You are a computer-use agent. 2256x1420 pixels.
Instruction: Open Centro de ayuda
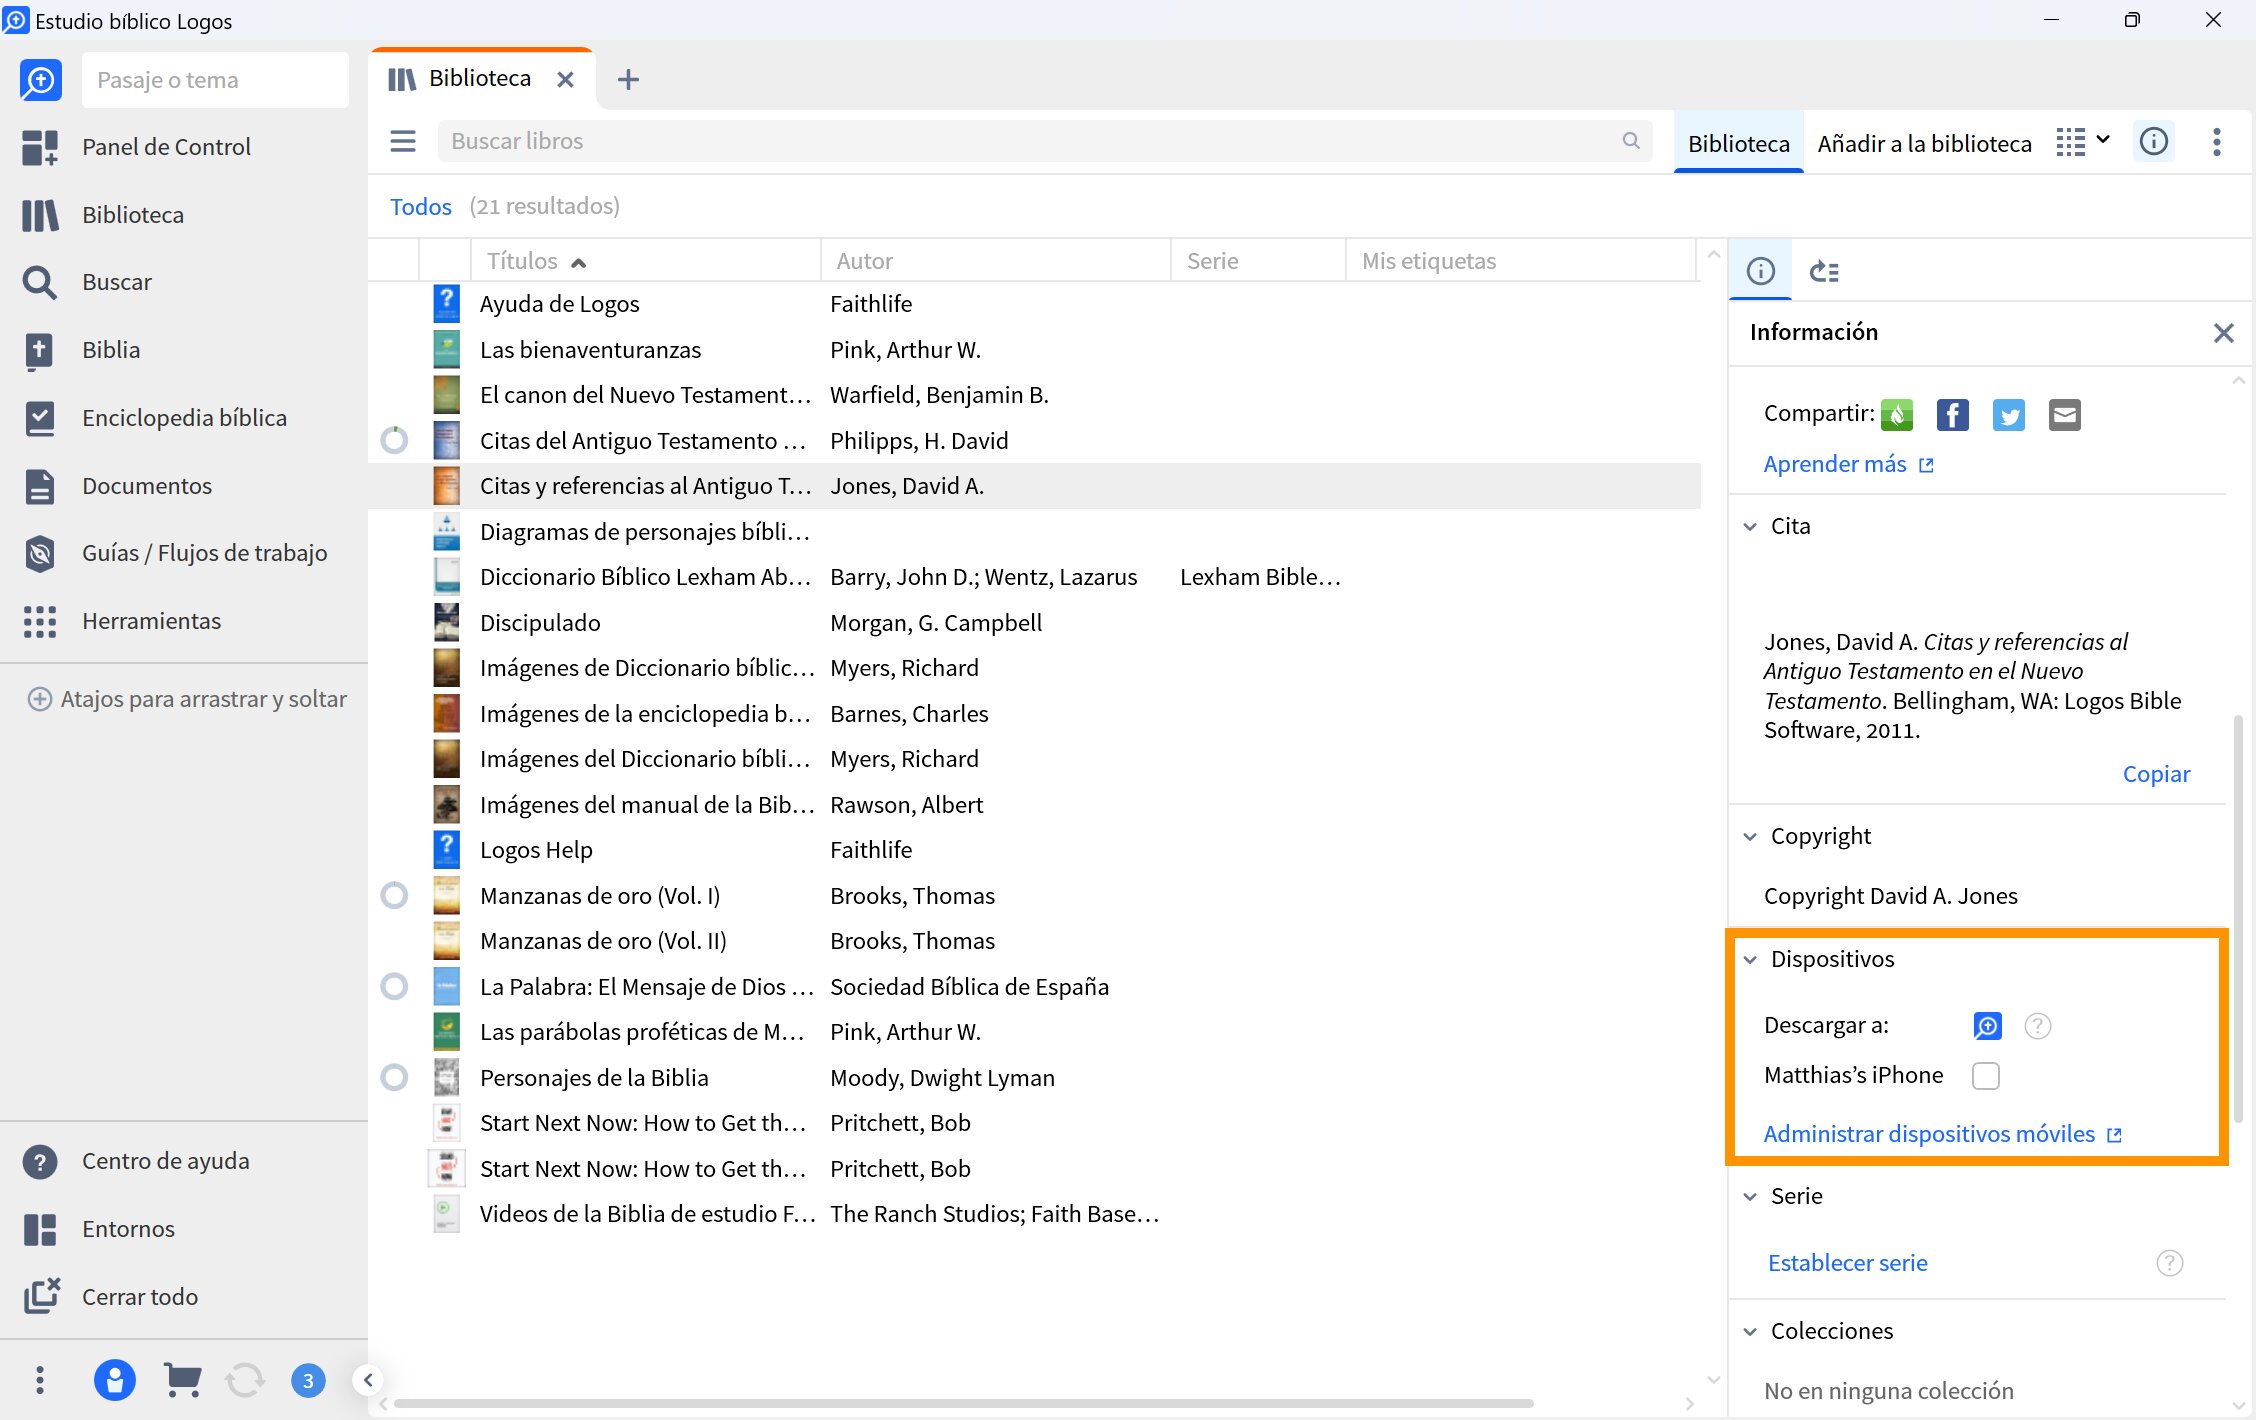tap(136, 1161)
